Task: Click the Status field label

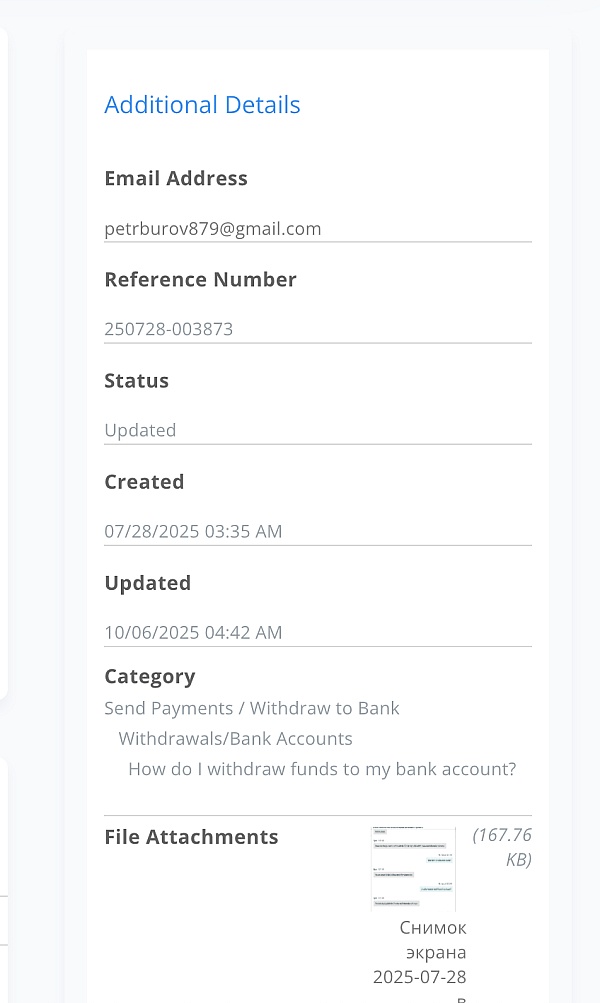Action: [x=136, y=380]
